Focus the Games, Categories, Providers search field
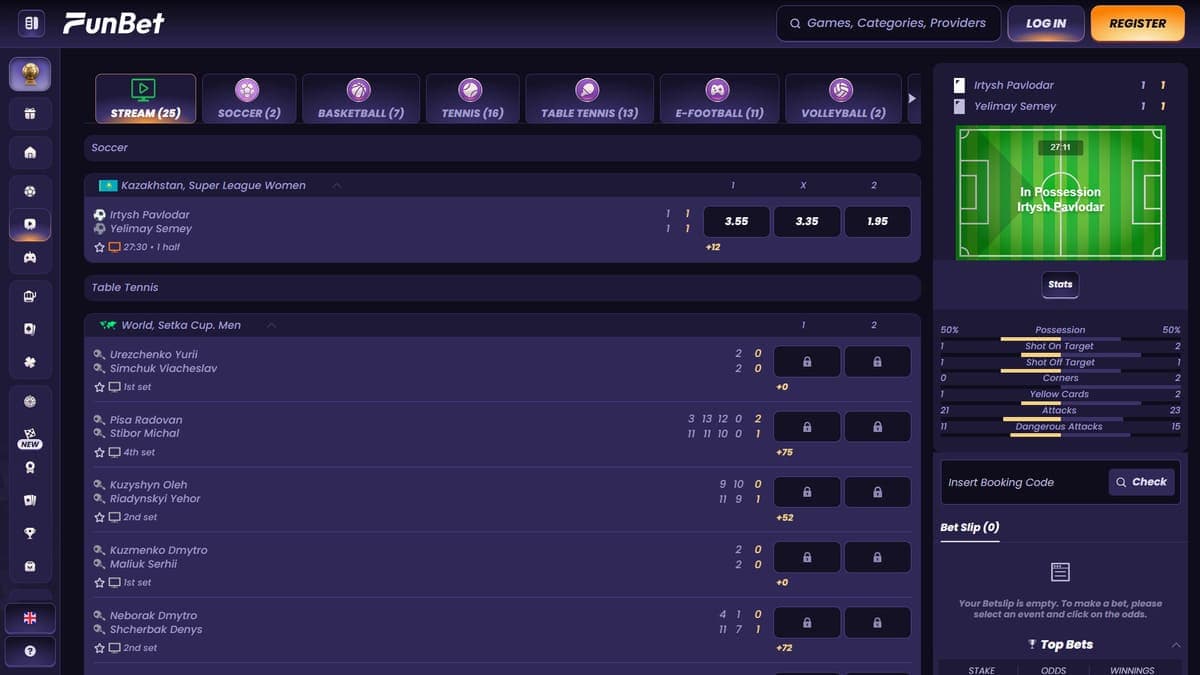This screenshot has height=675, width=1200. coord(888,23)
